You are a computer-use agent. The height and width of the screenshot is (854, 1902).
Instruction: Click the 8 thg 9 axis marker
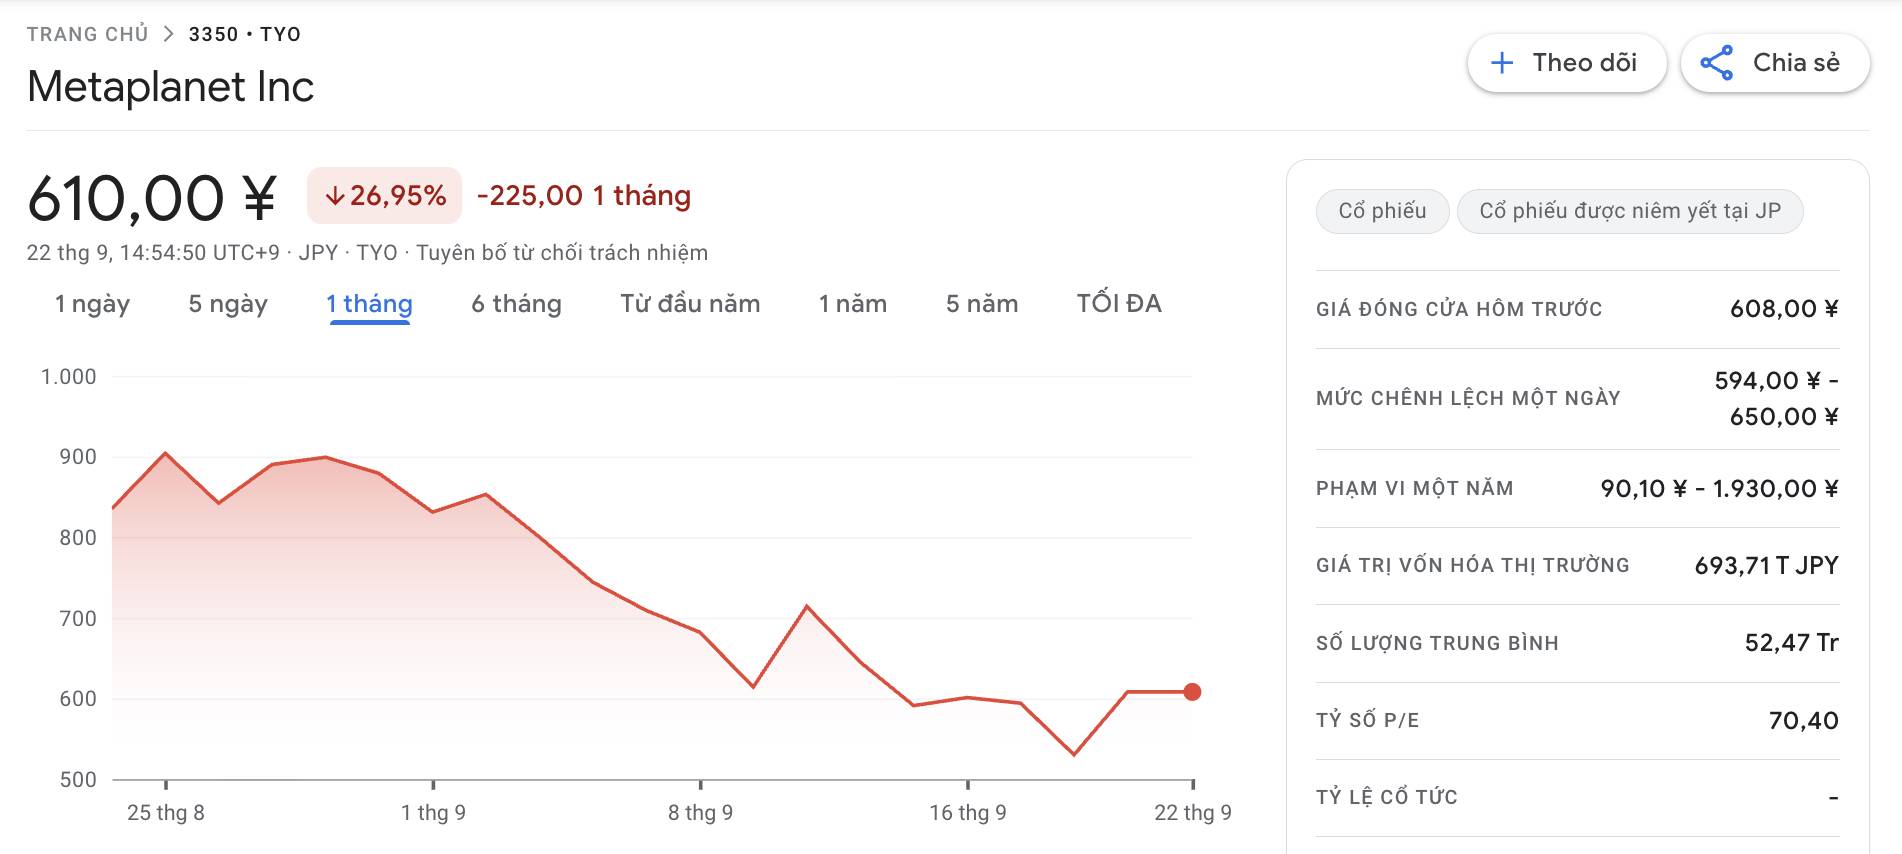[x=700, y=812]
